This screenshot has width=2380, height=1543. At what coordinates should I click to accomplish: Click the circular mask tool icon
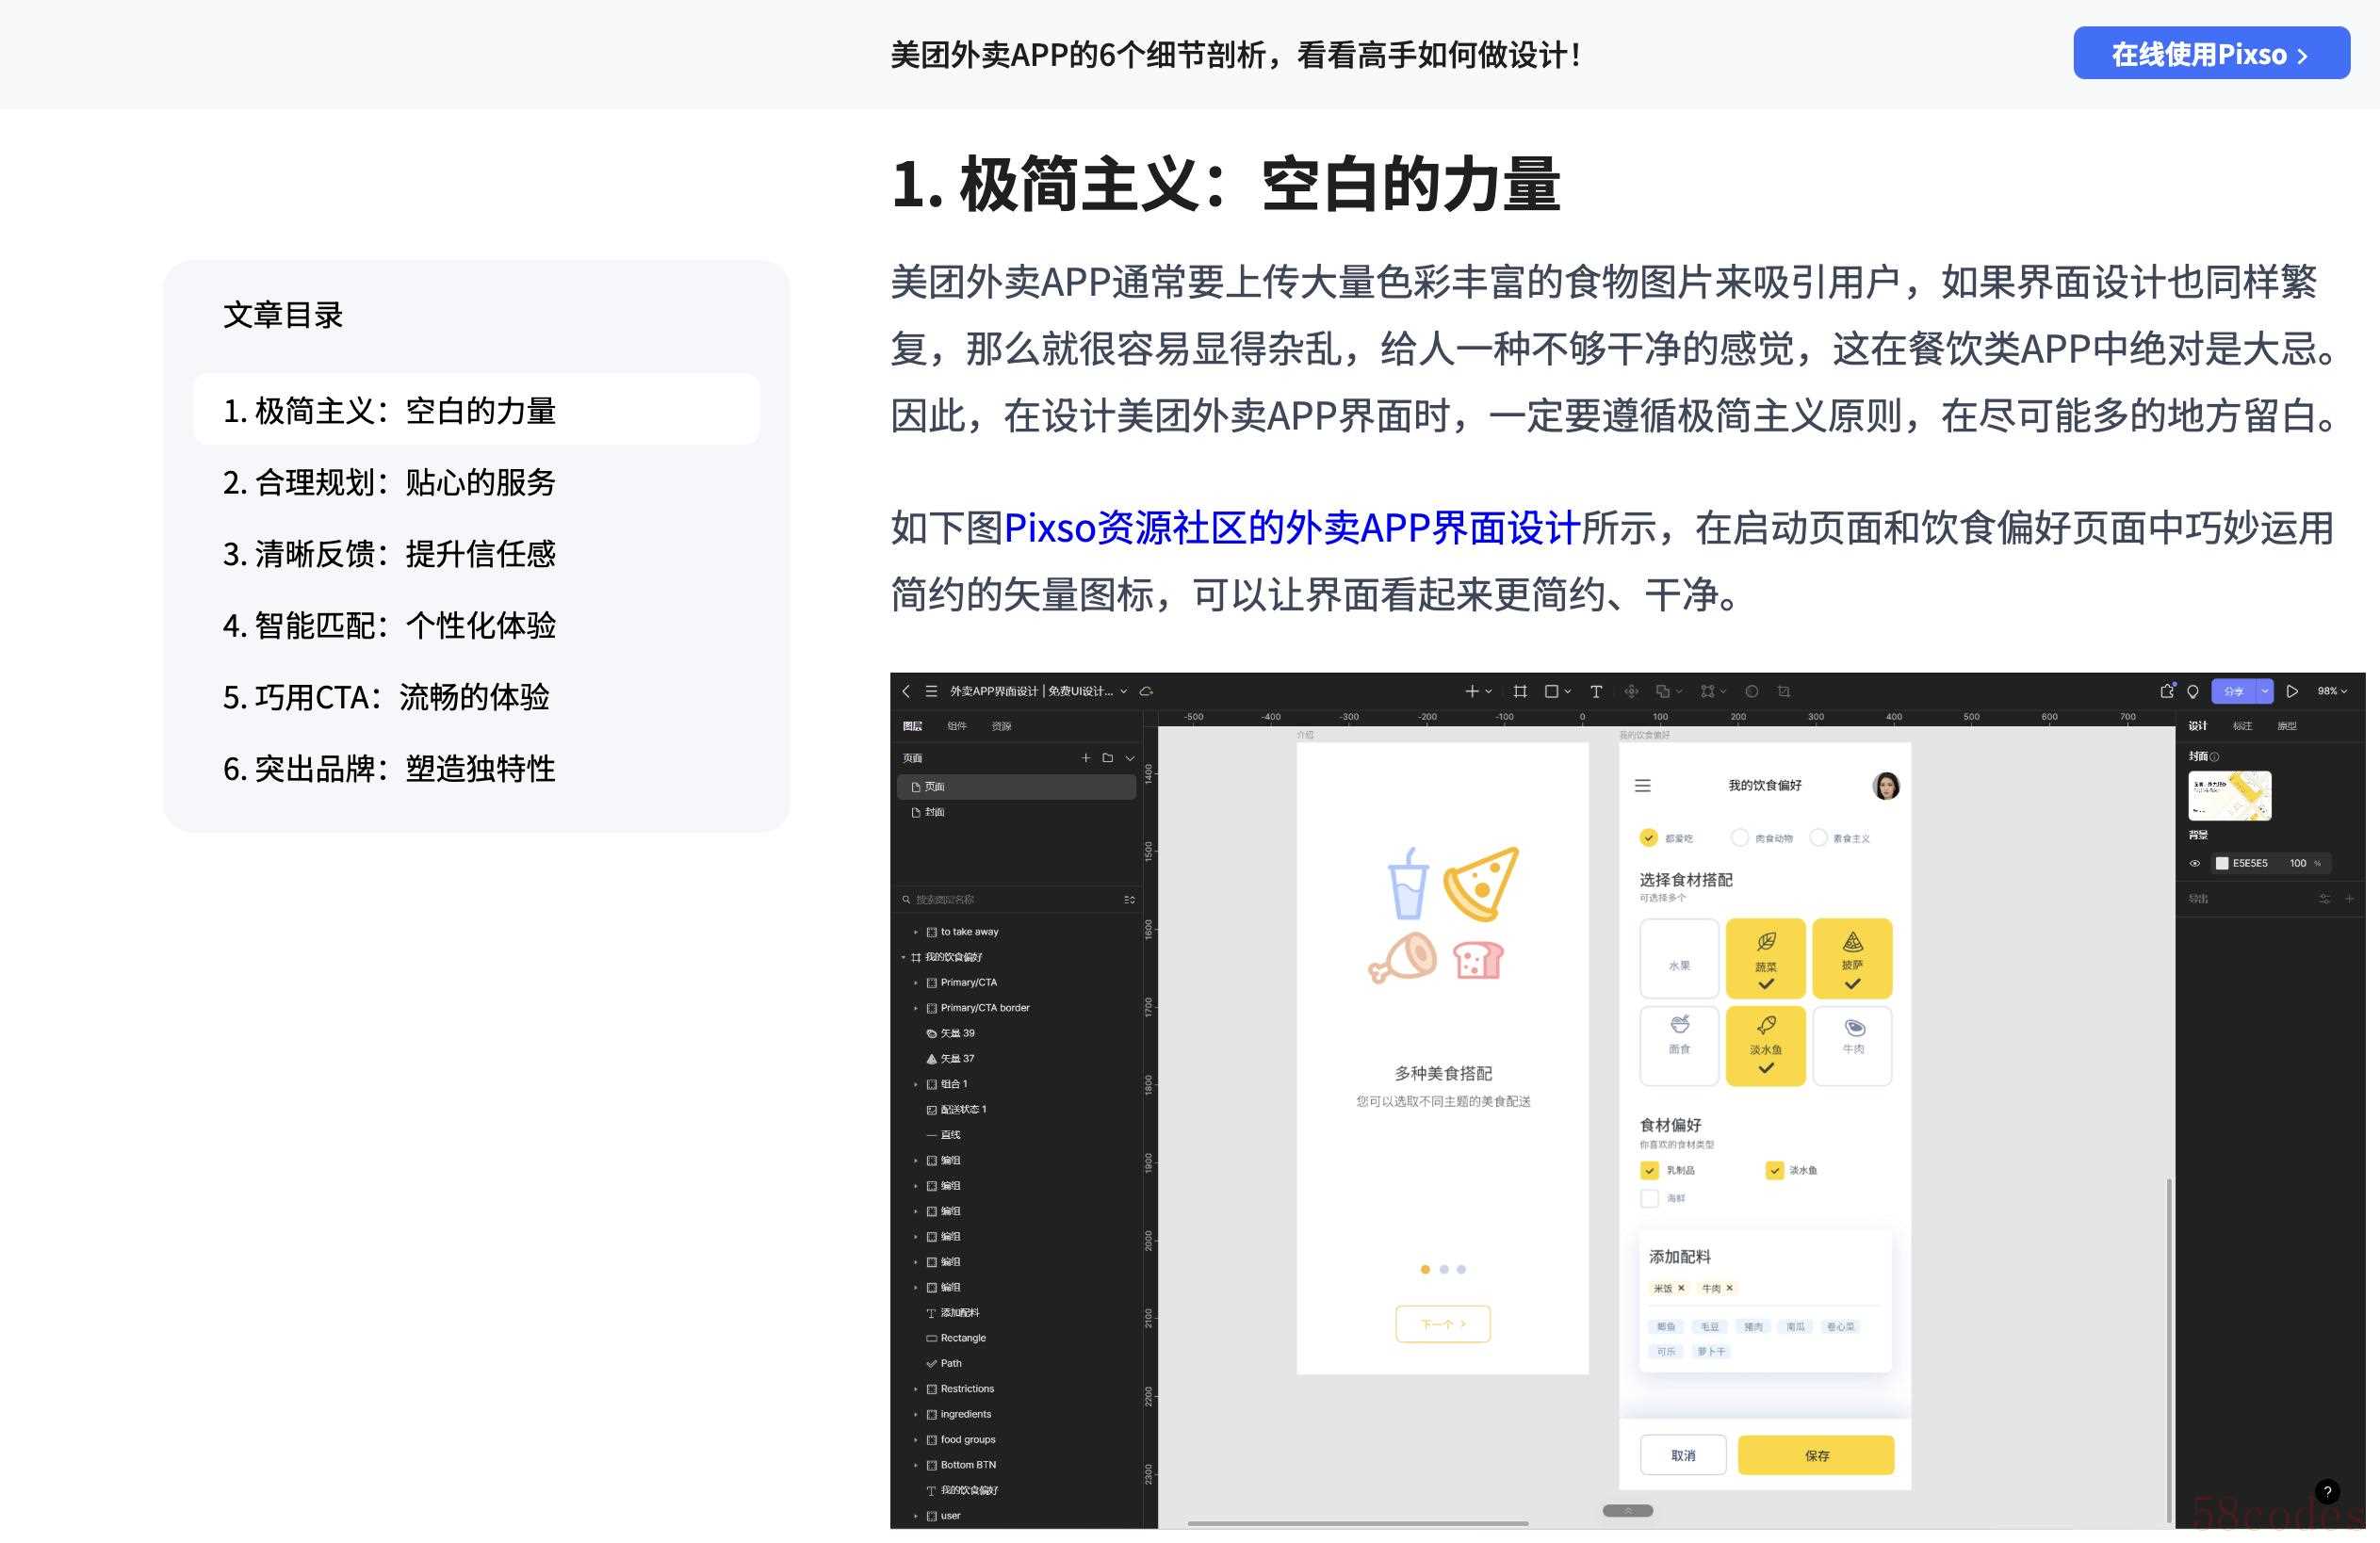(1752, 691)
